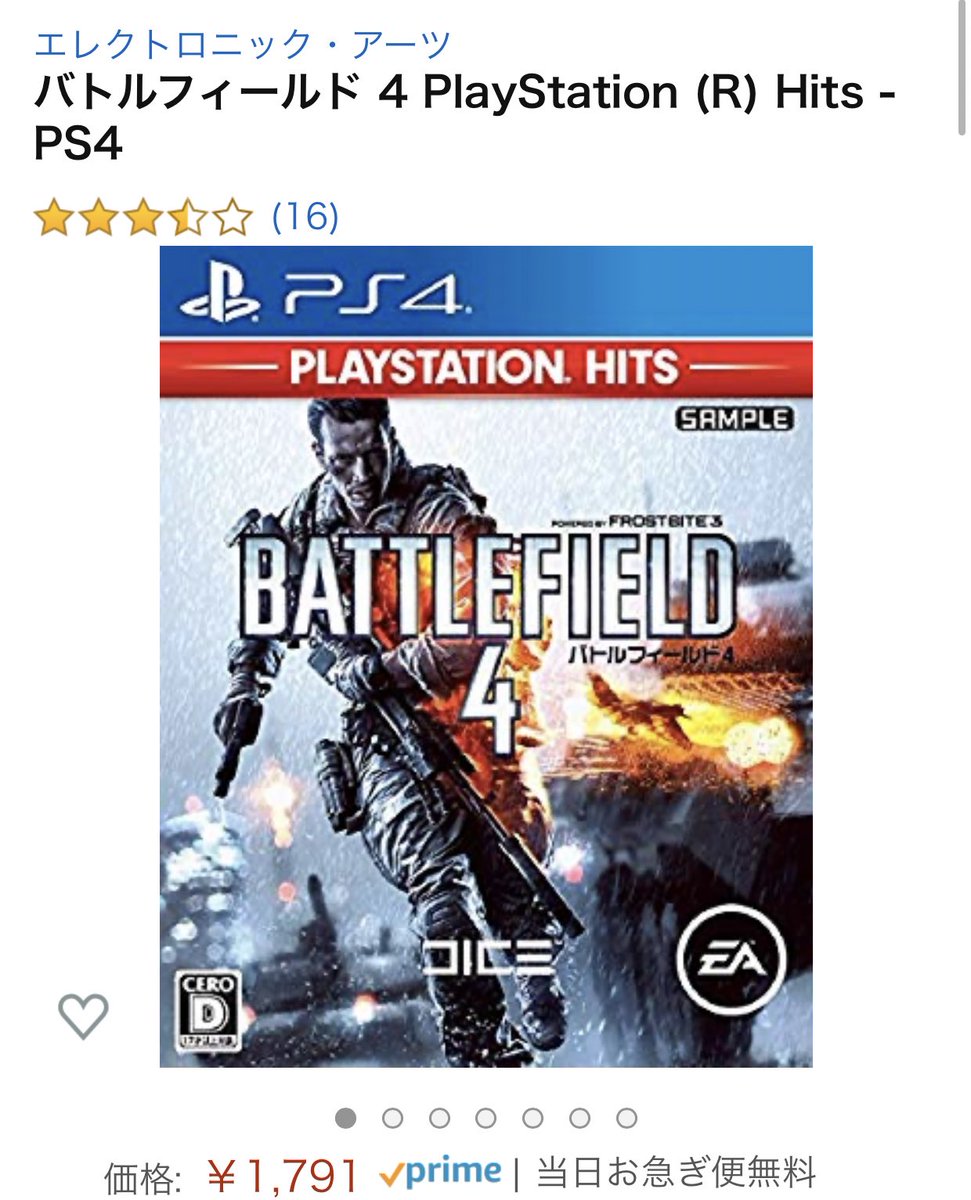
Task: Open the Battlefield 4 cover image
Action: (486, 656)
